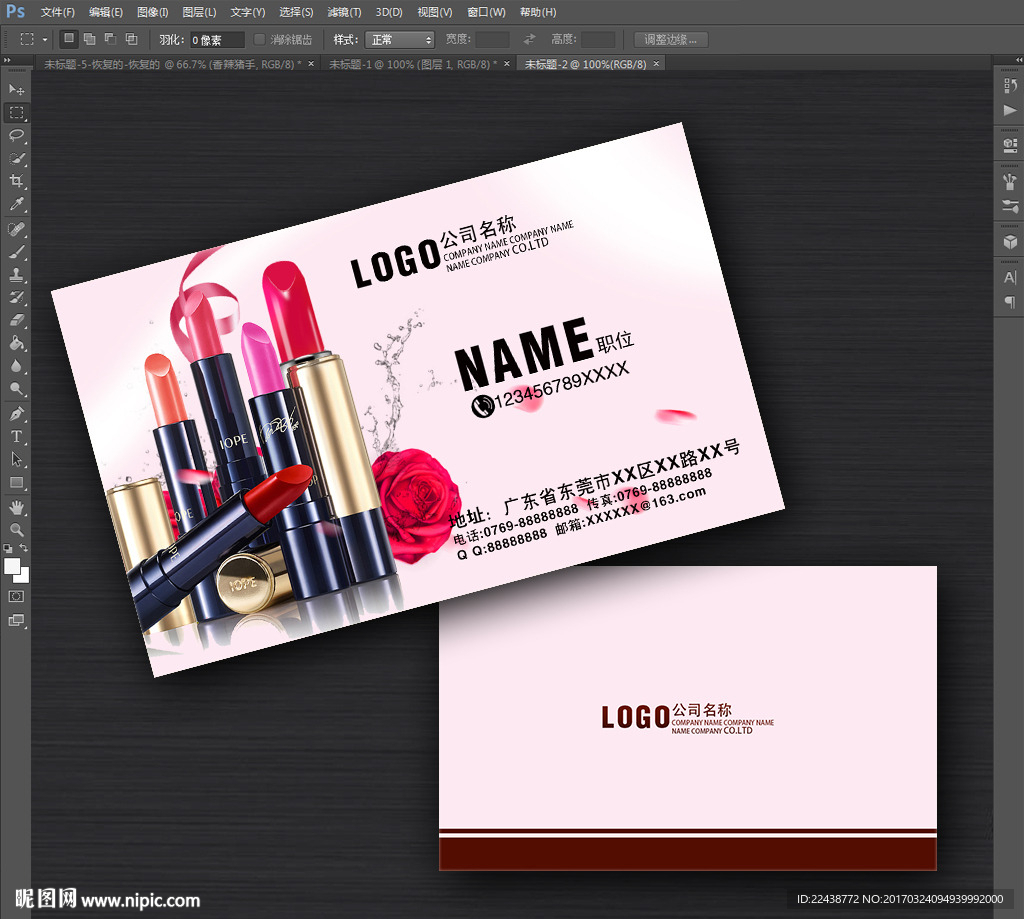Screen dimensions: 1024x919
Task: Select the Lasso tool
Action: pyautogui.click(x=16, y=135)
